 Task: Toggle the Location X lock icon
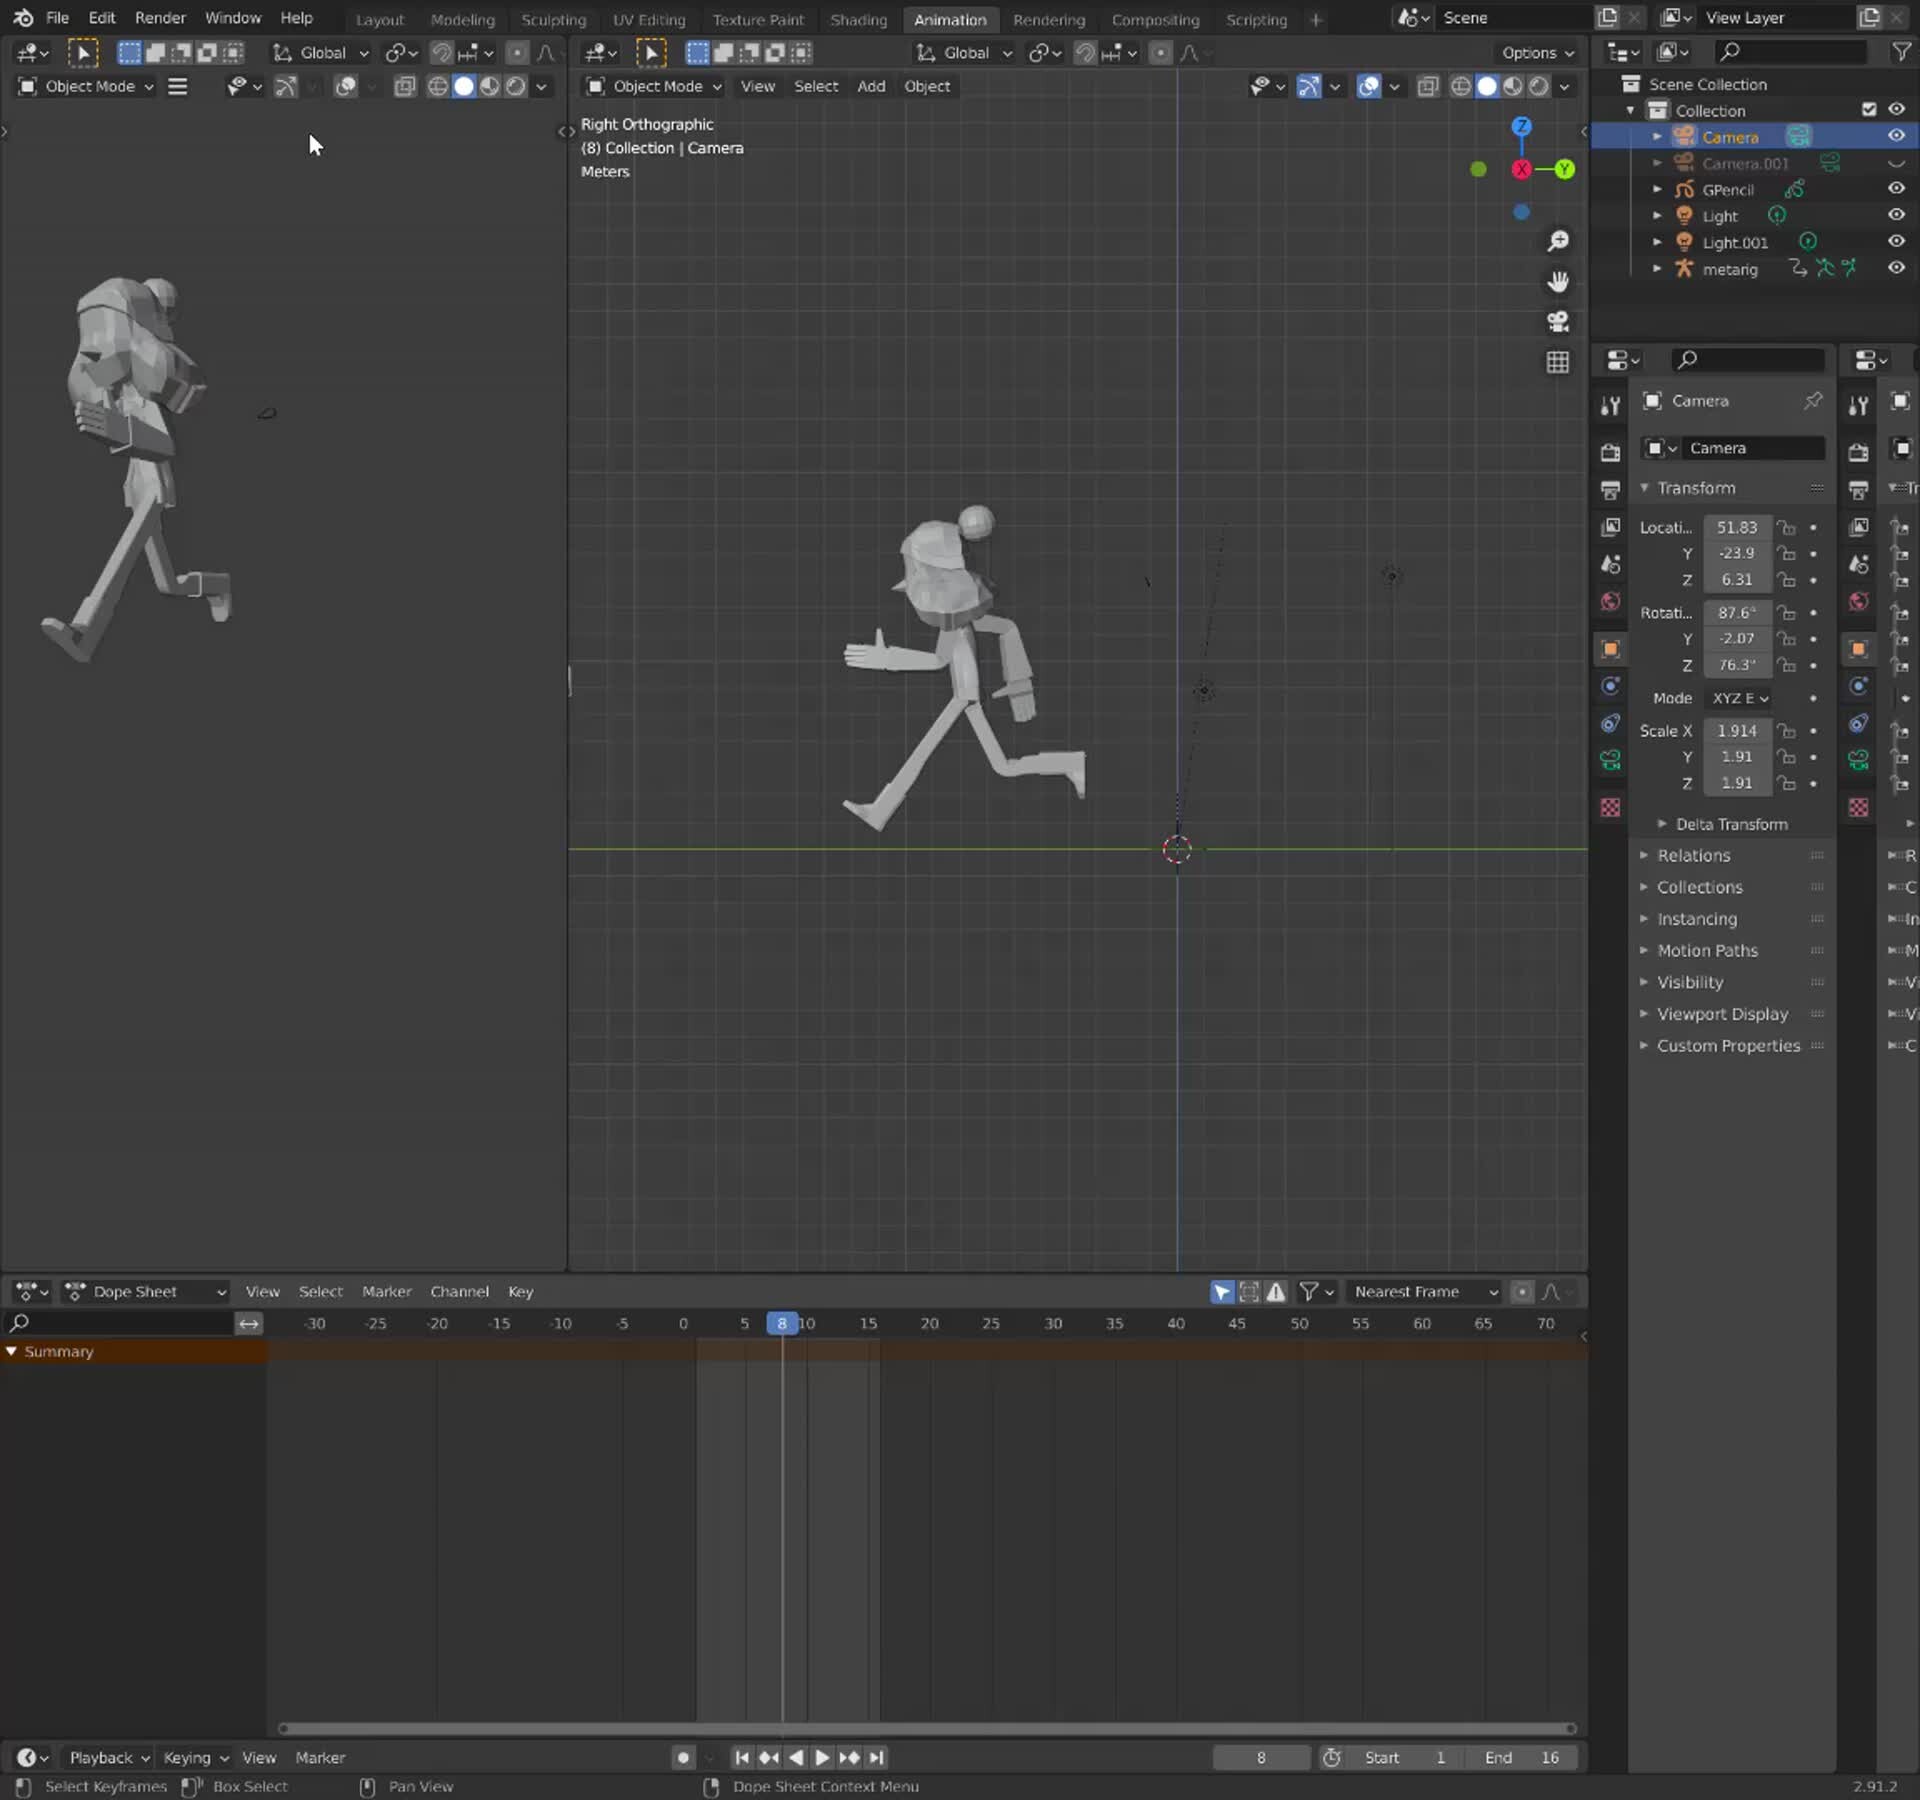click(x=1787, y=528)
